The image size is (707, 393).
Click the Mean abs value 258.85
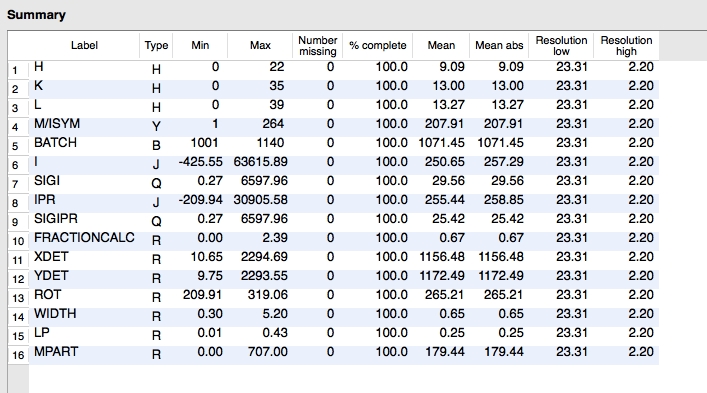pyautogui.click(x=504, y=200)
